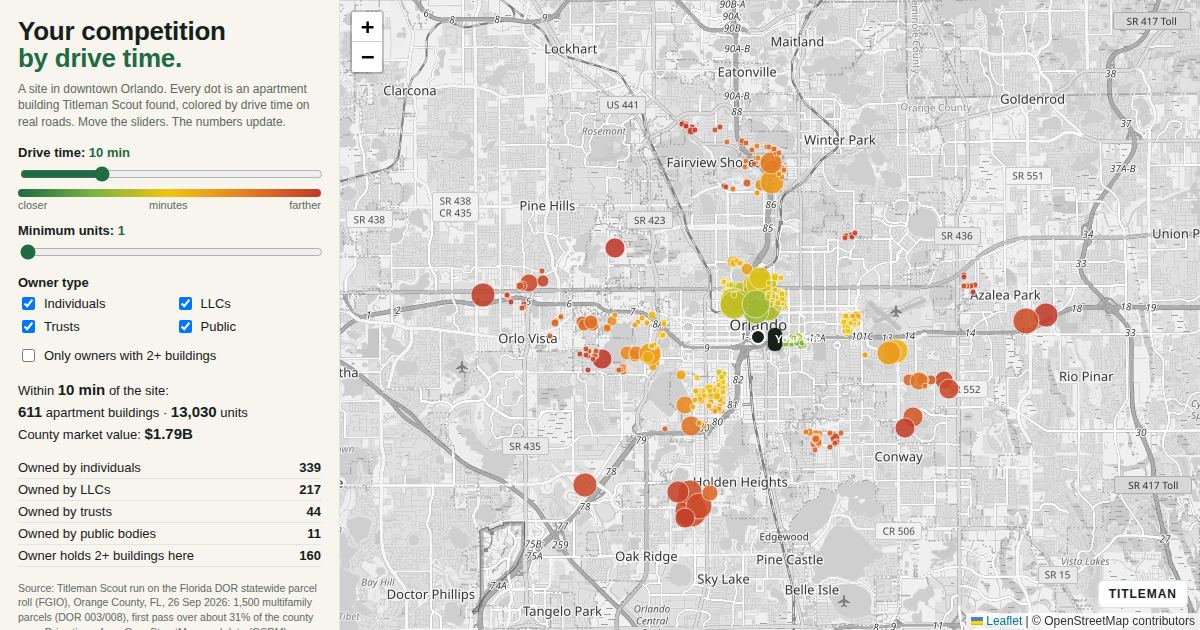Click the Owned by LLCs row

(x=169, y=490)
